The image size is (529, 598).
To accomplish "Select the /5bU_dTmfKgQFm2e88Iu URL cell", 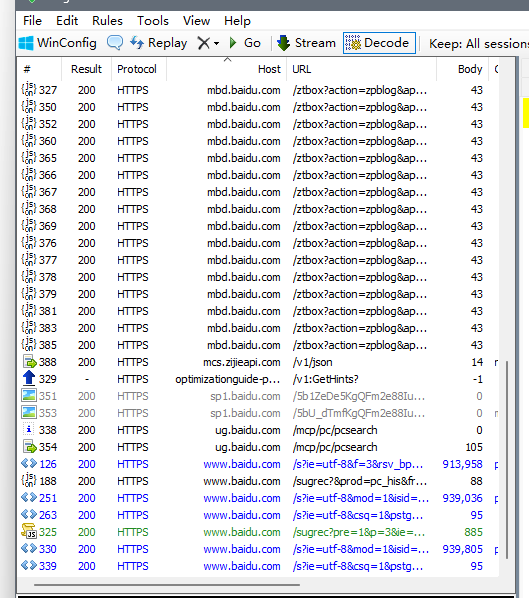I will pyautogui.click(x=359, y=413).
